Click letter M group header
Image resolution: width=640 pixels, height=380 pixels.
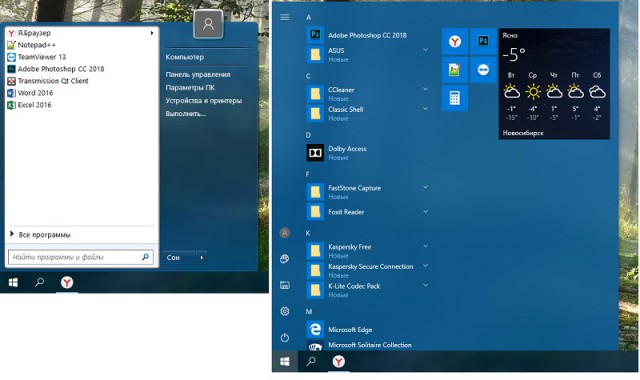click(x=309, y=311)
